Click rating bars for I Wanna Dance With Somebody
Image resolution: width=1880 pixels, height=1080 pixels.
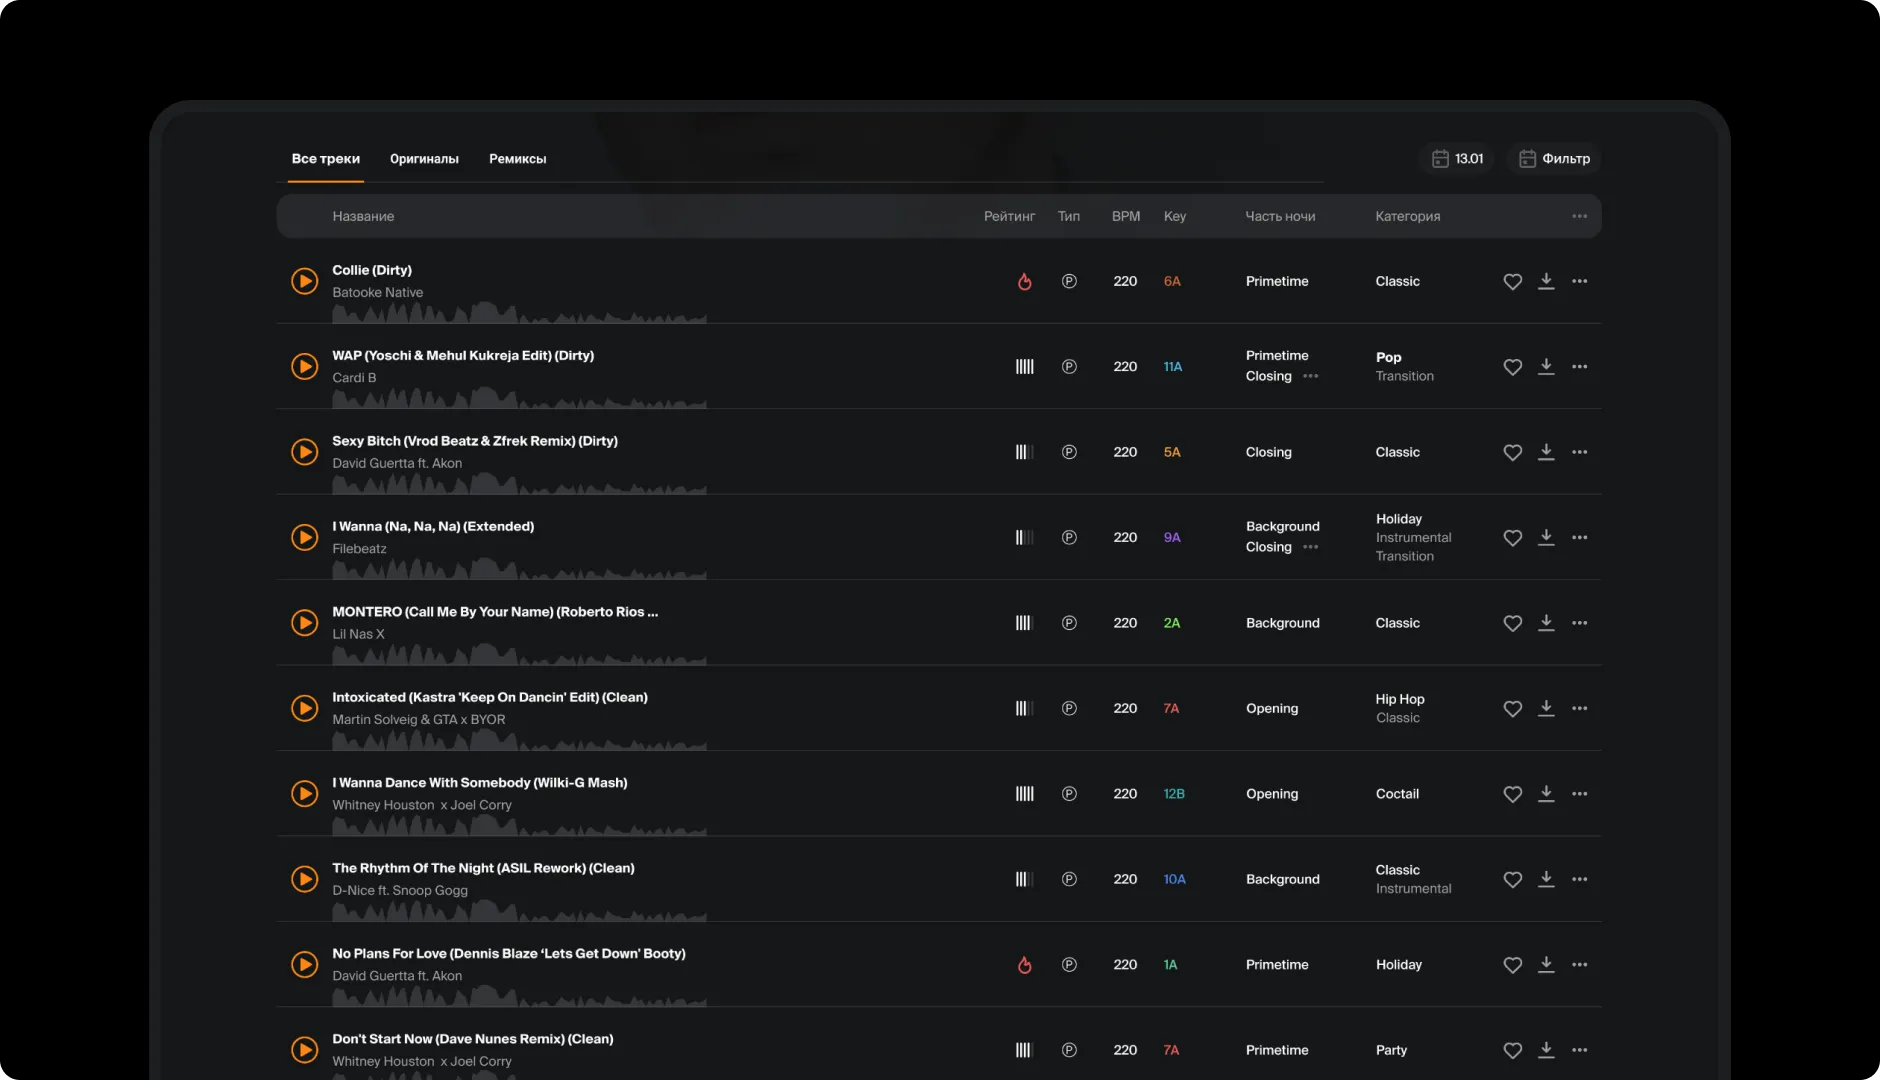pos(1024,794)
